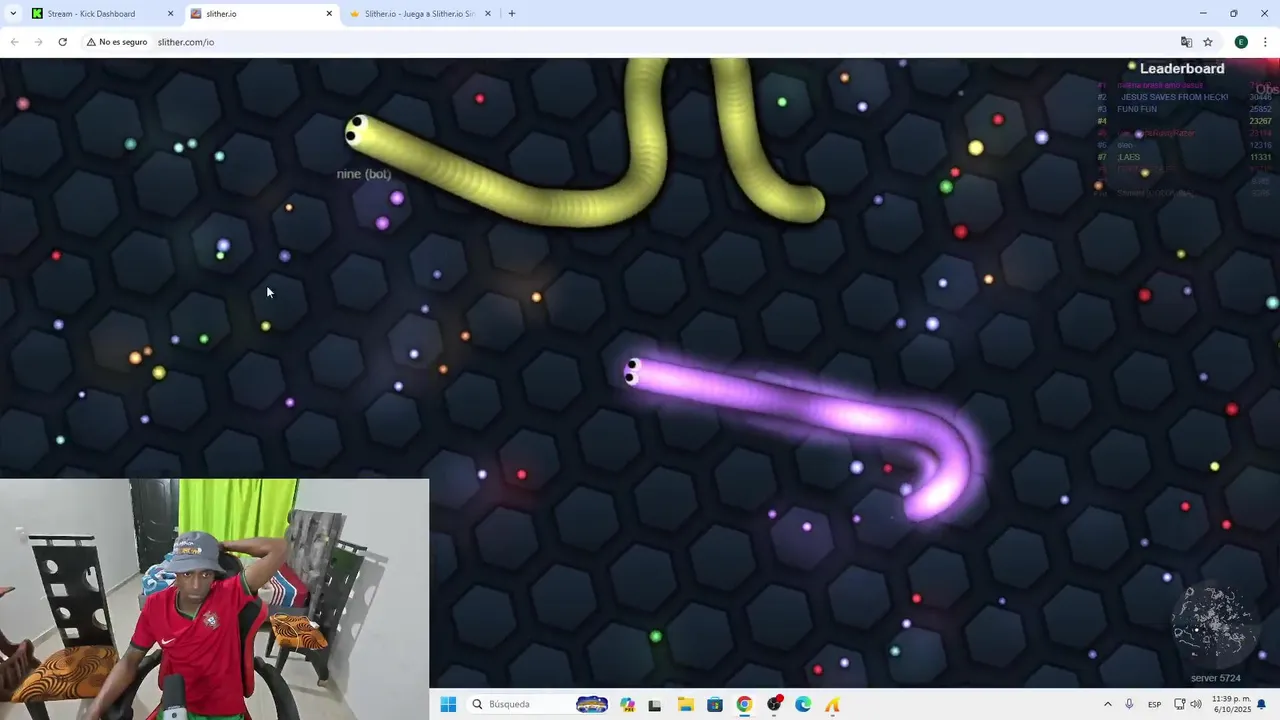
Task: Close the slither.io tab
Action: coord(329,14)
